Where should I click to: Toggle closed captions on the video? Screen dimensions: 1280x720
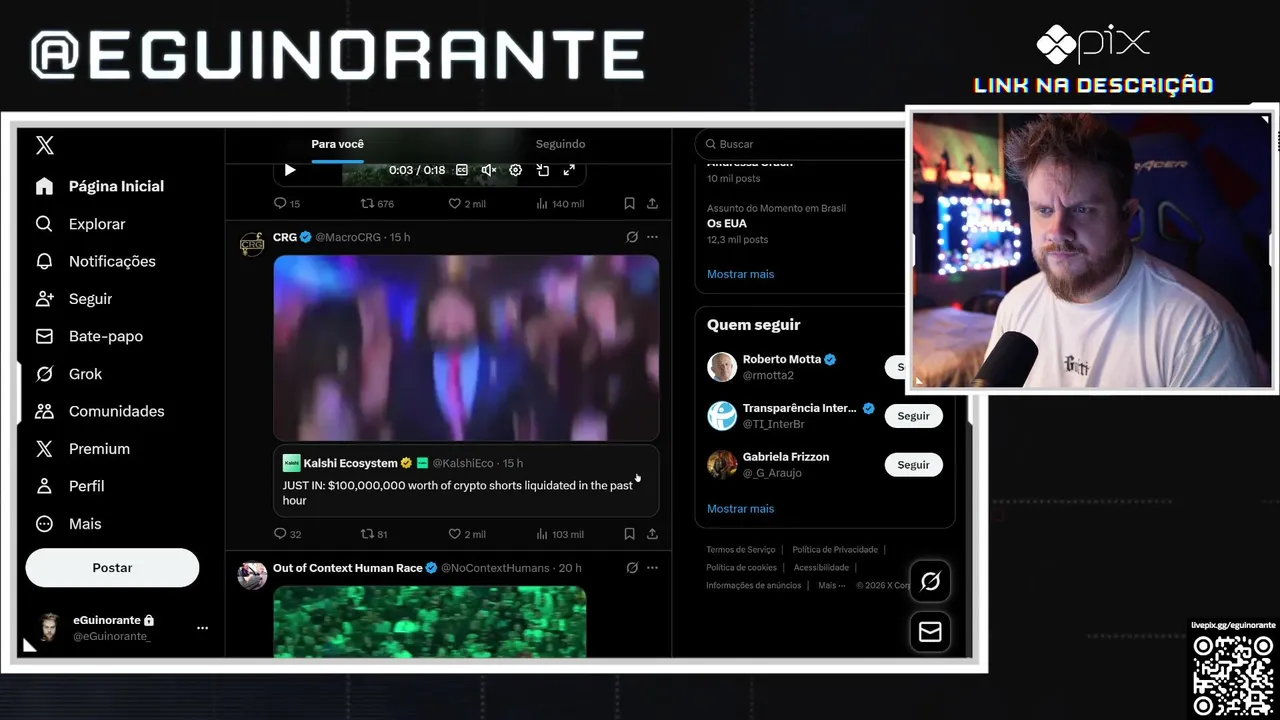462,170
